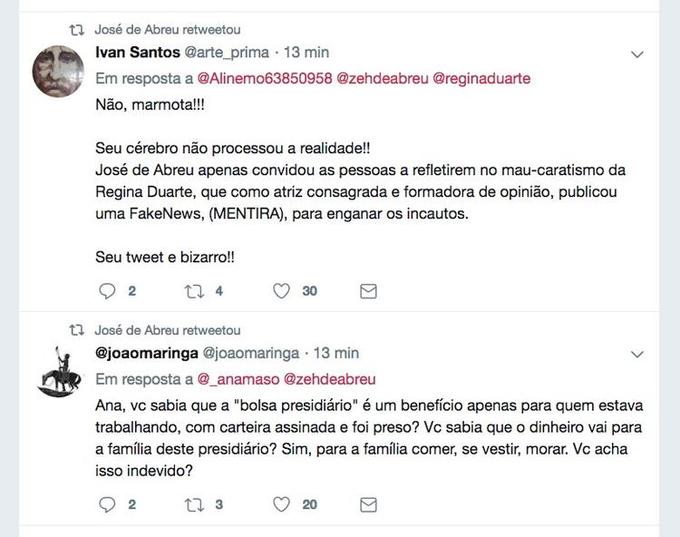Expand options chevron on @joaomaringa's tweet

(639, 354)
